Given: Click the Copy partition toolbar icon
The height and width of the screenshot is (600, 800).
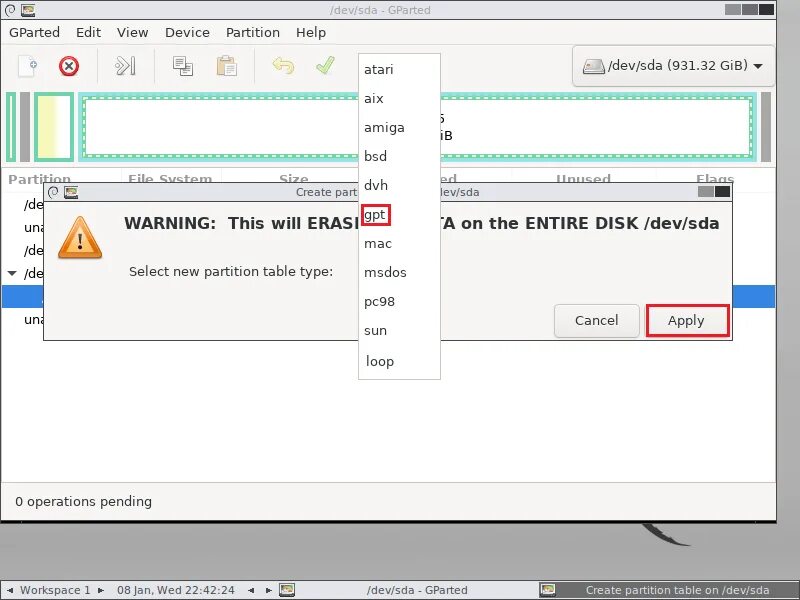Looking at the screenshot, I should tap(183, 66).
